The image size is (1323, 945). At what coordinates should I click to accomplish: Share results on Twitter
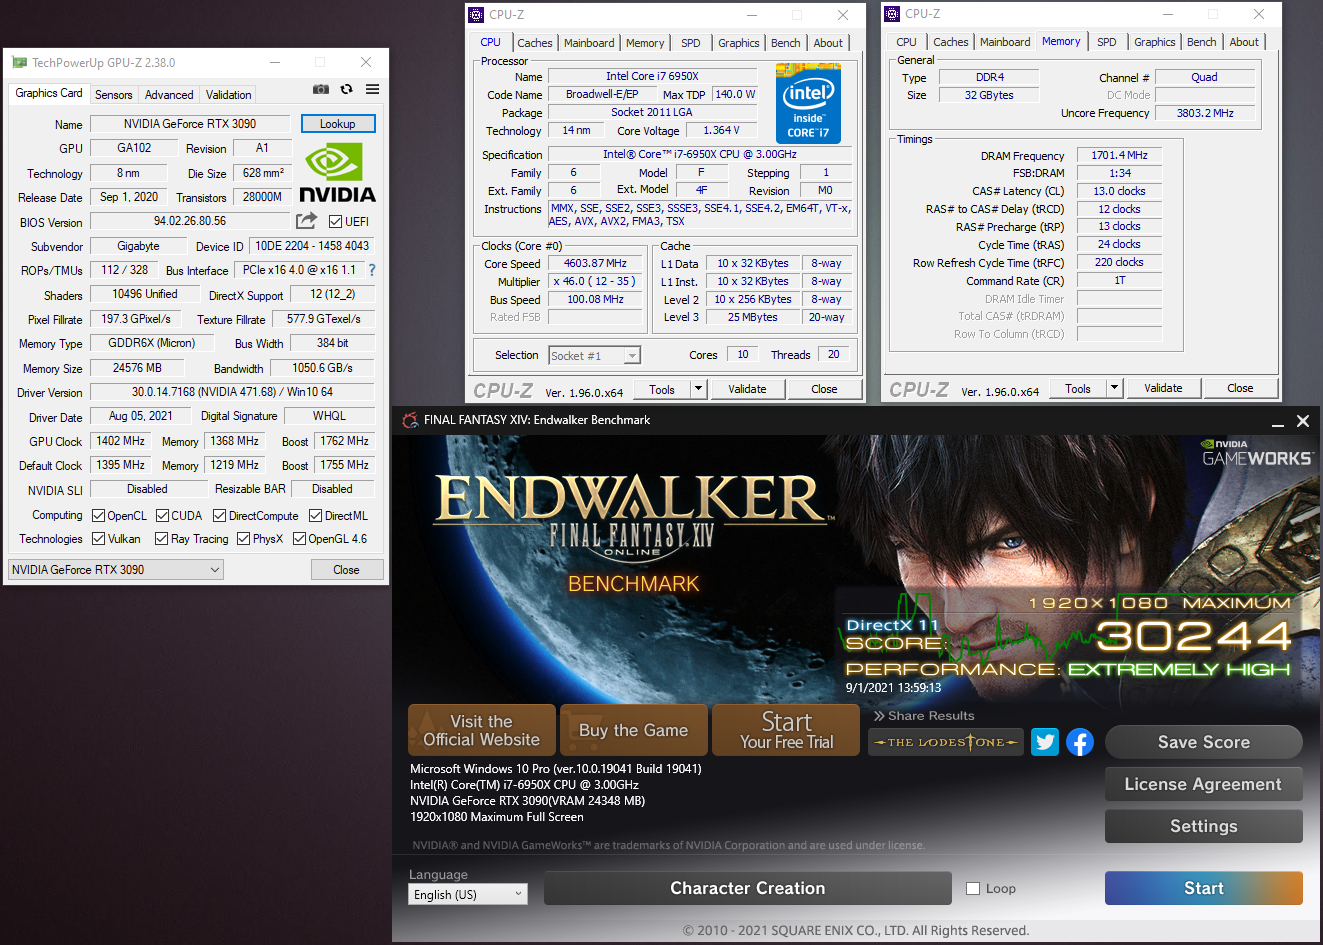click(x=1045, y=742)
